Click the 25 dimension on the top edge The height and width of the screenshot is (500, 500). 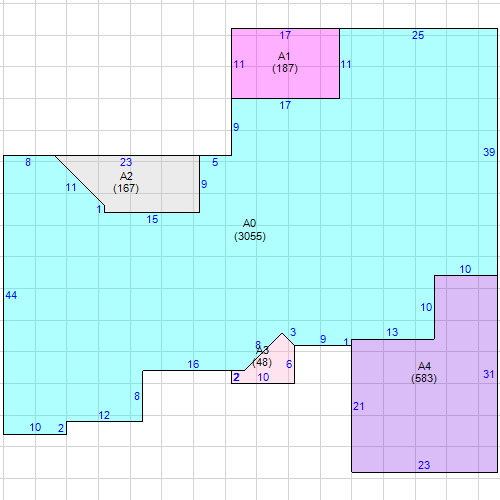(418, 35)
